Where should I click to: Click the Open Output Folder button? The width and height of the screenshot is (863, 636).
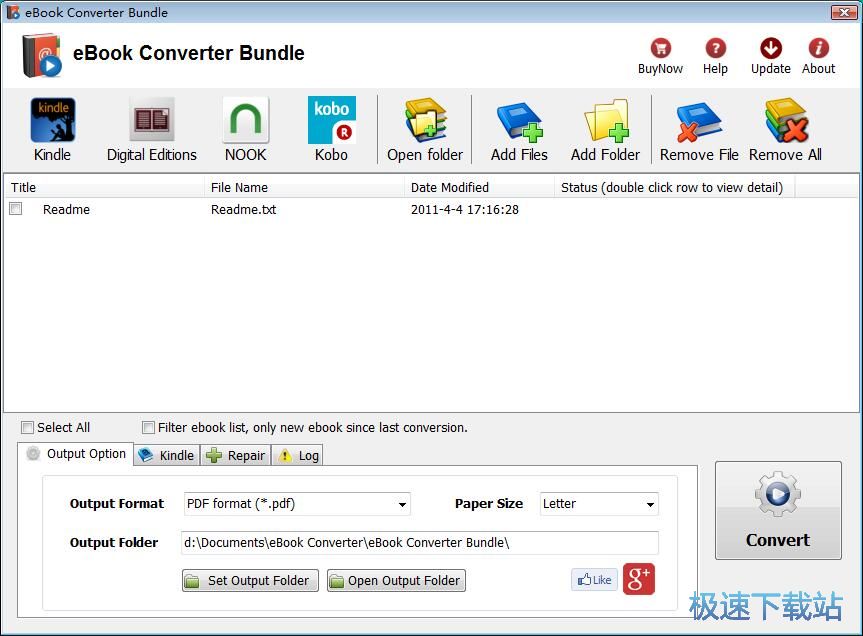coord(396,580)
